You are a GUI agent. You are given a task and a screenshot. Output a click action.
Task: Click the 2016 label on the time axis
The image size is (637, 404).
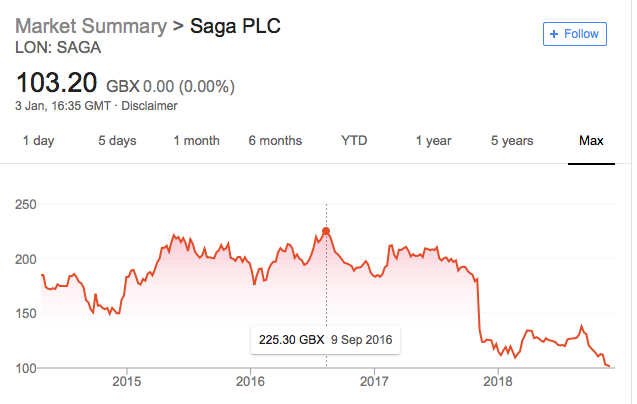250,381
